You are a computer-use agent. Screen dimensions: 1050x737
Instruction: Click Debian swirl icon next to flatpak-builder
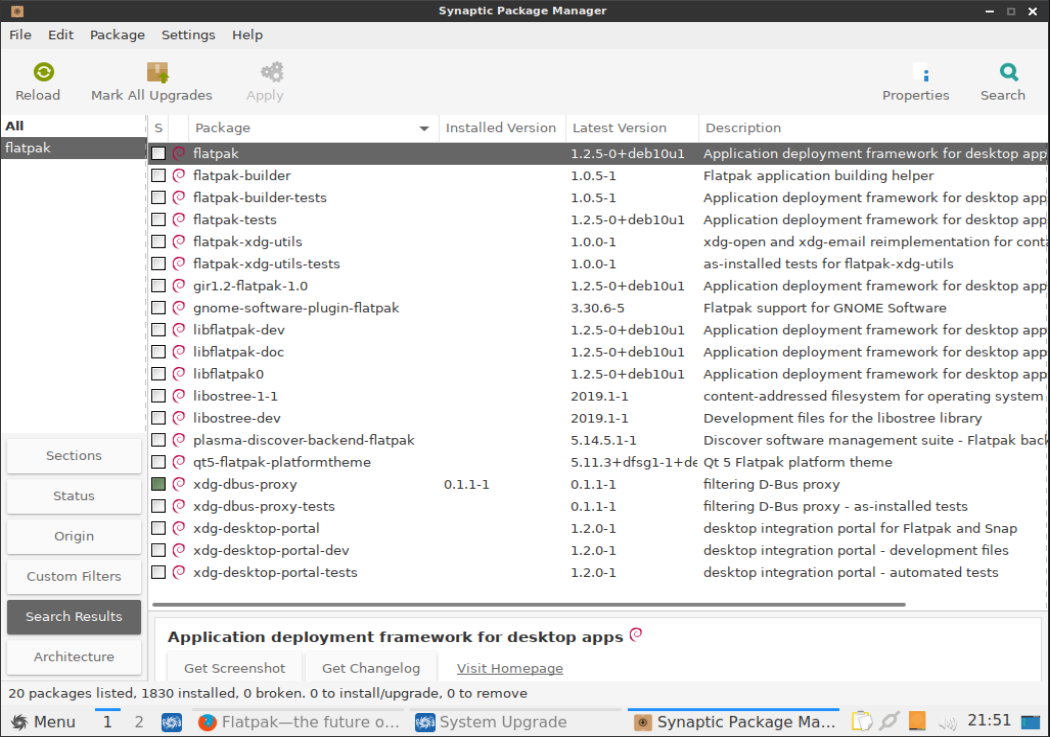click(179, 175)
